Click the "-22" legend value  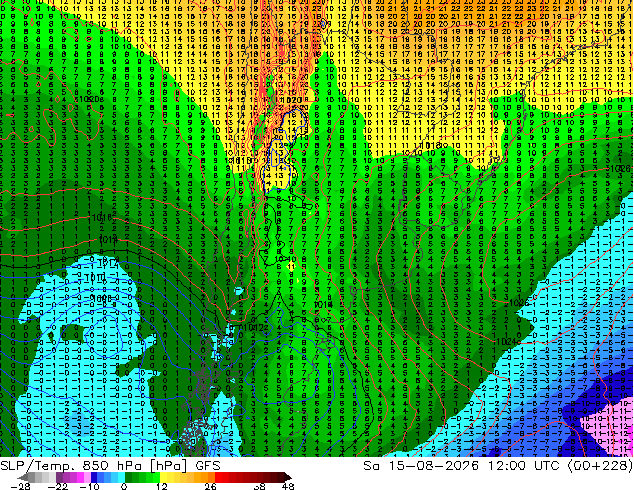(58, 486)
